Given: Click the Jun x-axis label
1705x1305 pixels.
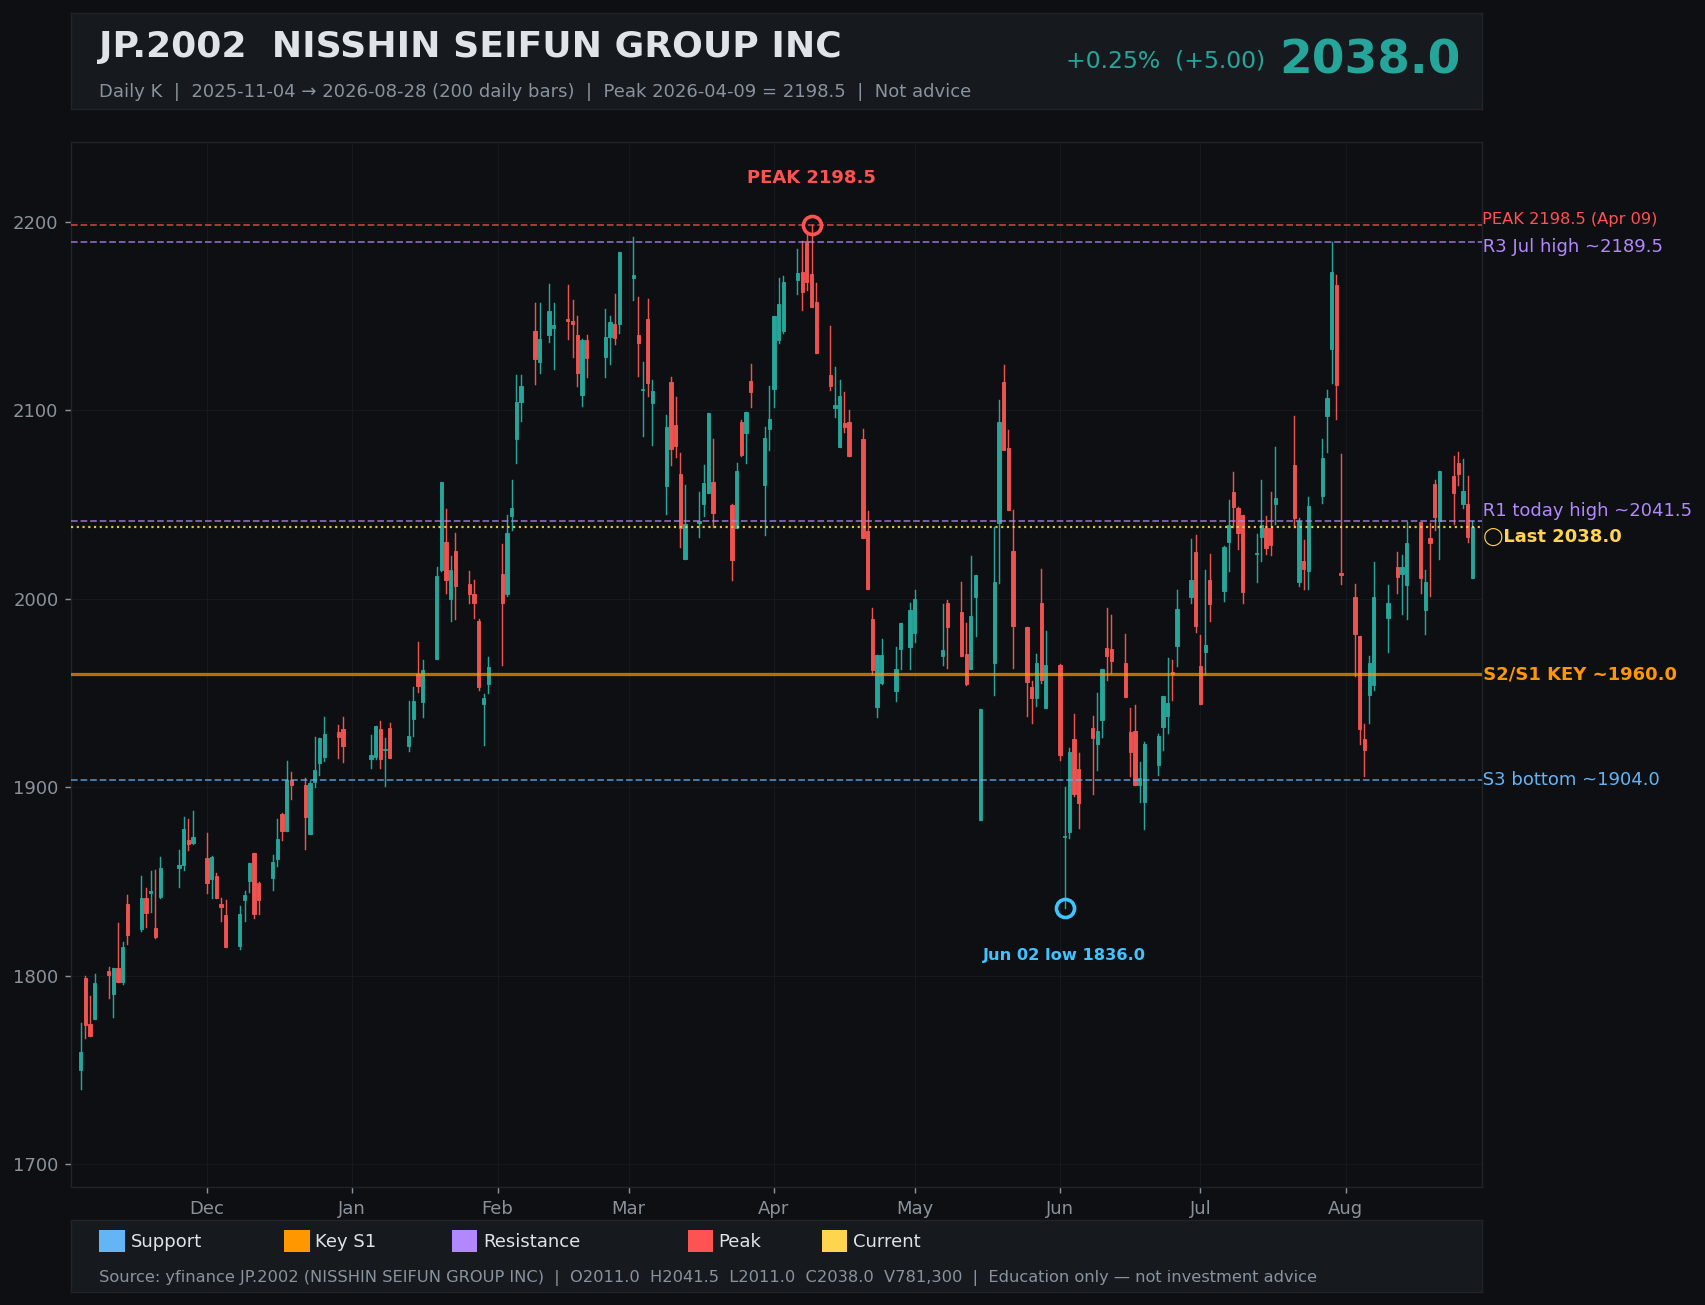Looking at the screenshot, I should tap(1059, 1208).
